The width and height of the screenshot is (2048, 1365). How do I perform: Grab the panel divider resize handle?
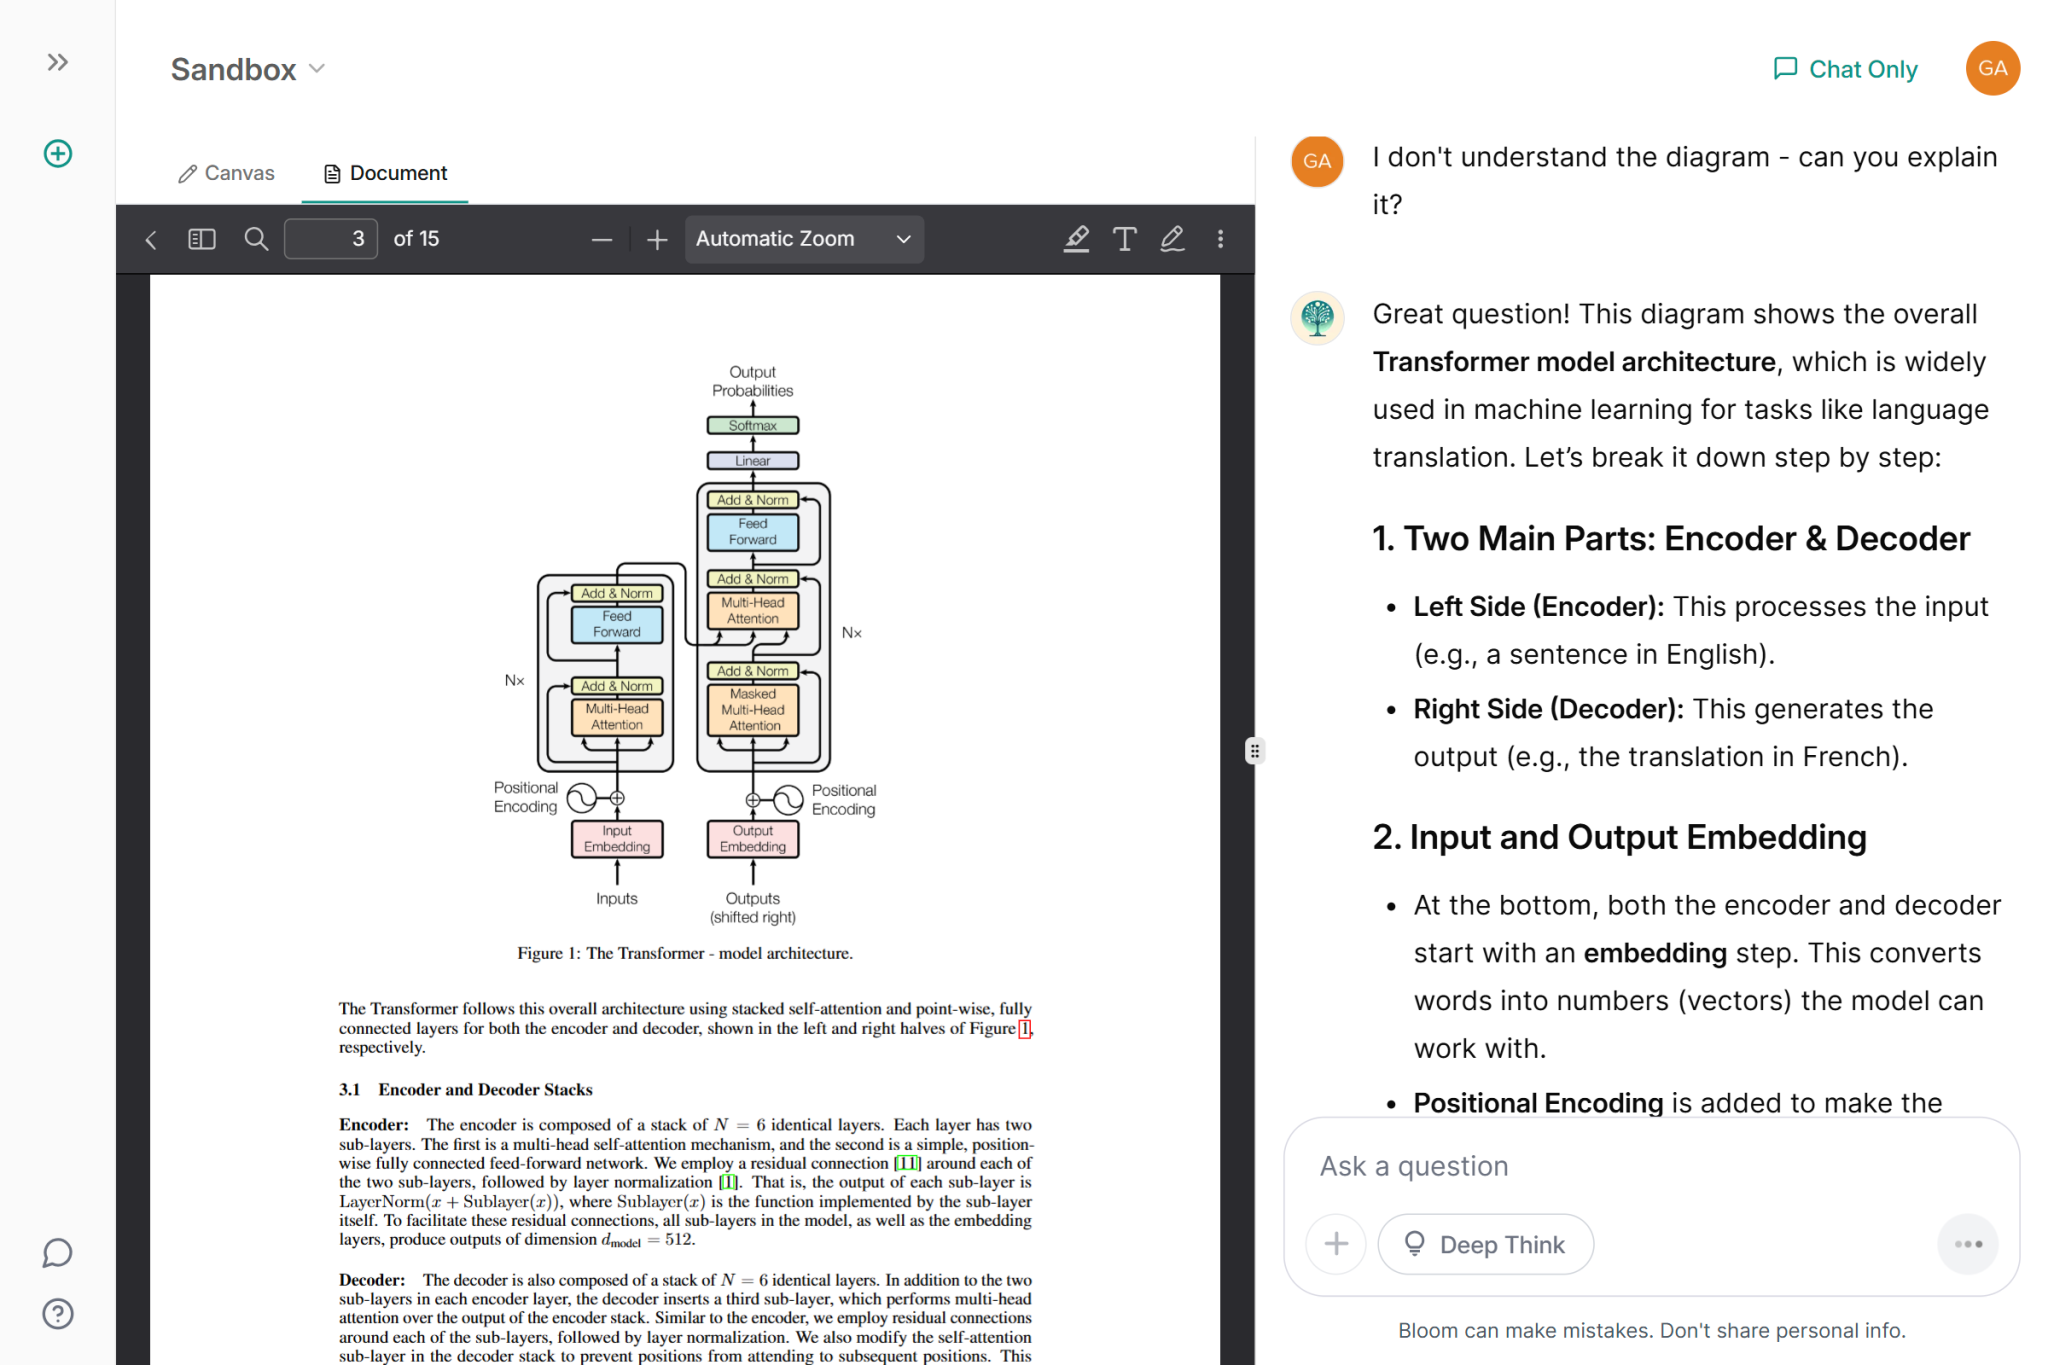tap(1254, 750)
